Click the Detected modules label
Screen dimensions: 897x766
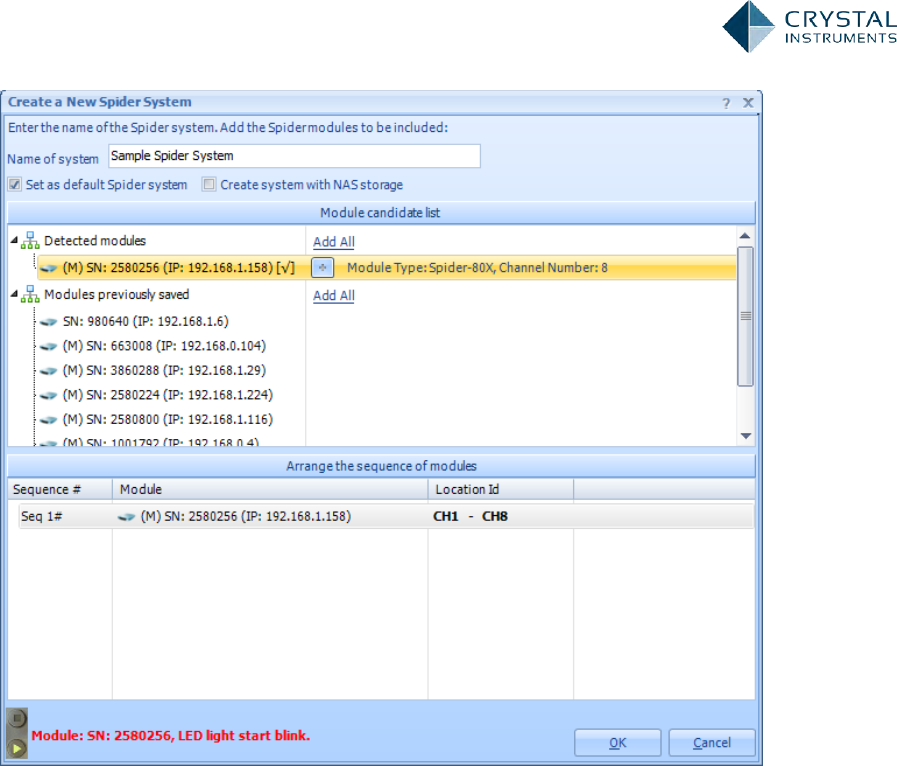click(95, 241)
